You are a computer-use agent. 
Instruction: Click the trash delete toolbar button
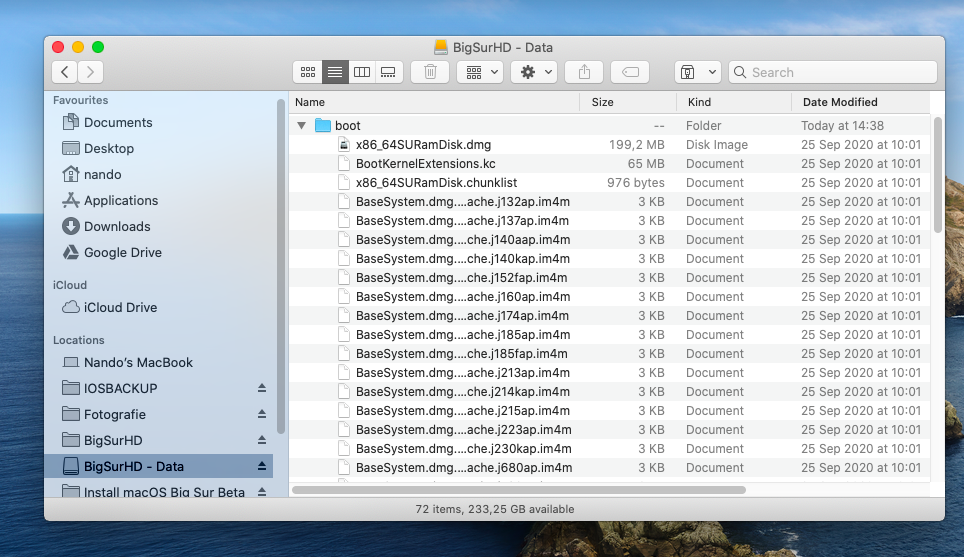(430, 72)
